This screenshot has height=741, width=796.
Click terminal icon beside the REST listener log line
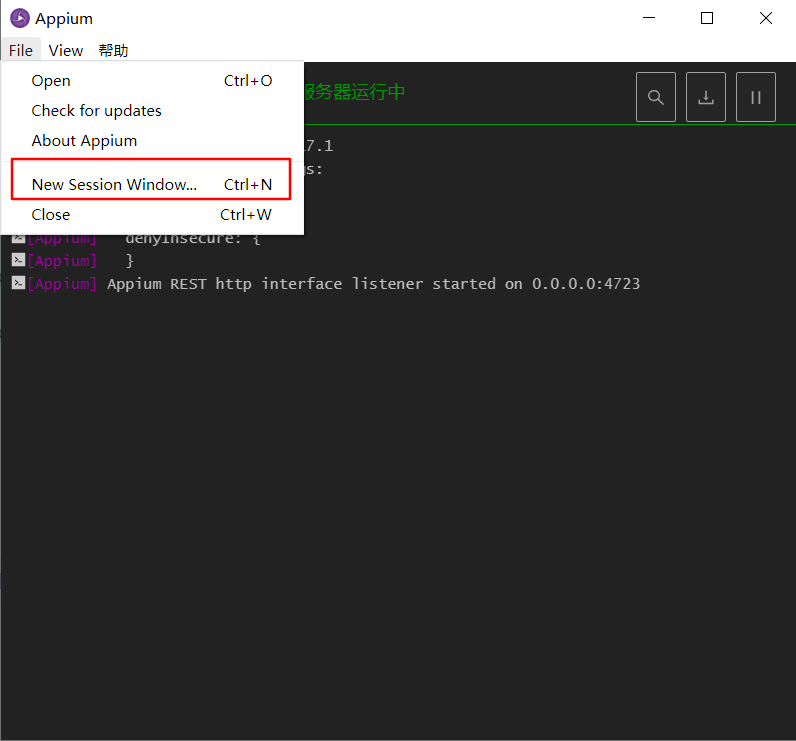point(18,283)
